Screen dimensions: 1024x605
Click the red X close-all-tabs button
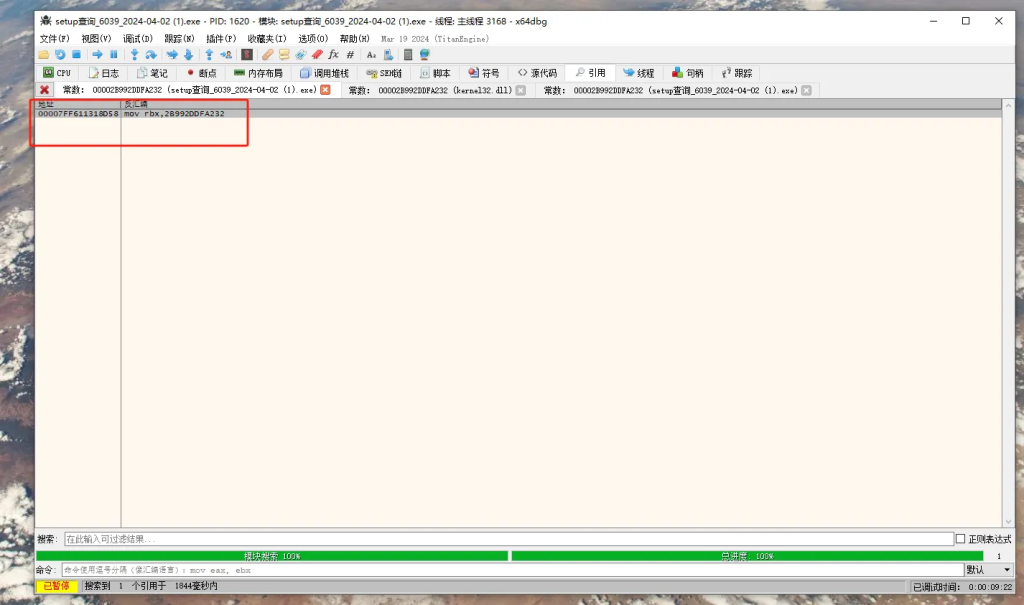click(x=44, y=90)
